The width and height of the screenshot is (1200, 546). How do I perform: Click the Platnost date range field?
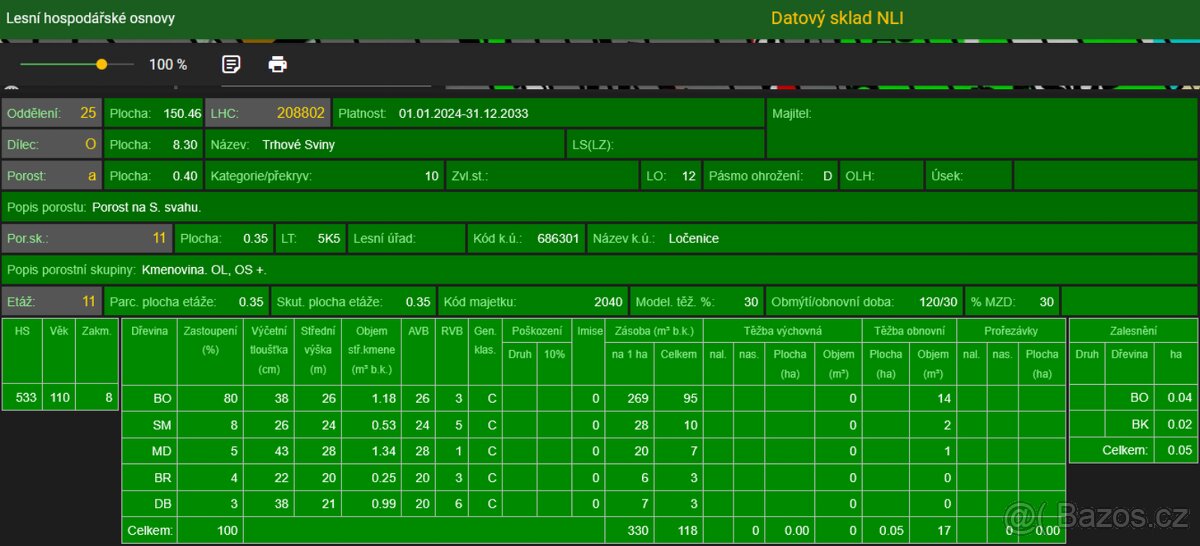[463, 113]
